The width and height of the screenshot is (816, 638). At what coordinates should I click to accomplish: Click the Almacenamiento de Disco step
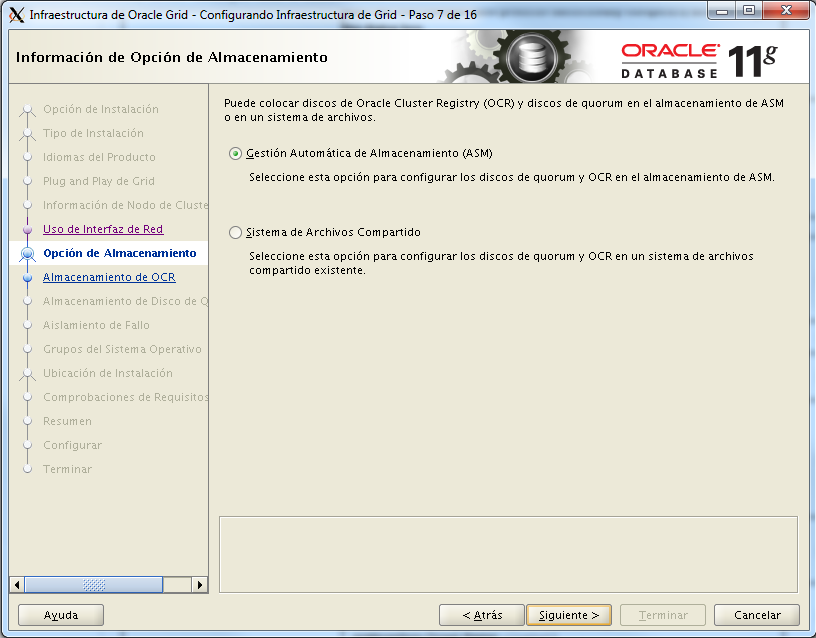125,301
